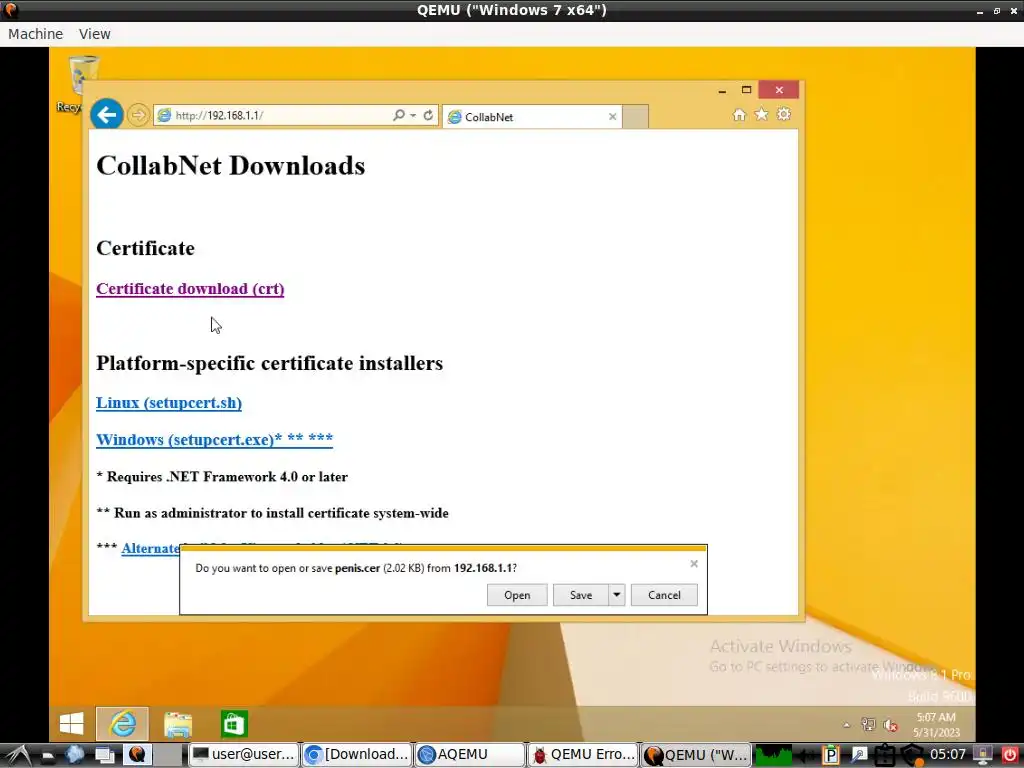
Task: Click Cancel in the download prompt
Action: tap(664, 595)
